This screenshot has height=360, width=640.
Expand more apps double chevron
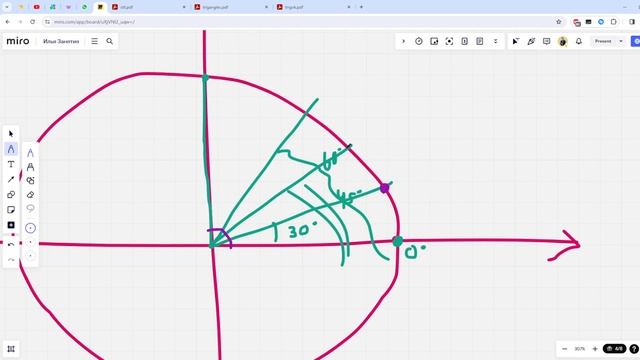tap(496, 41)
